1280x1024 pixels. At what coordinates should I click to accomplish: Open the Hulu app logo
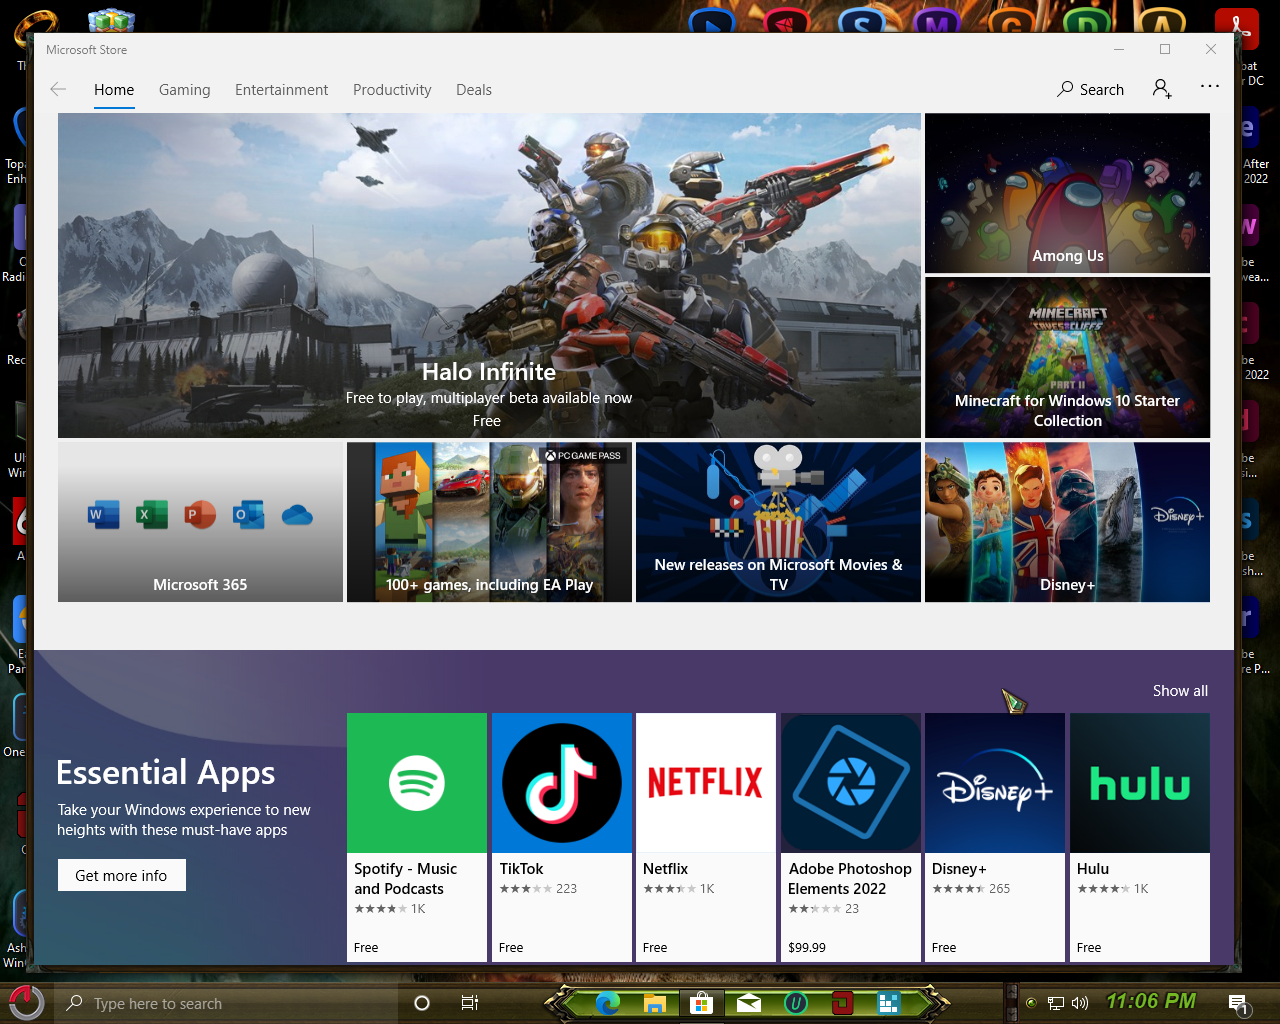pyautogui.click(x=1140, y=783)
